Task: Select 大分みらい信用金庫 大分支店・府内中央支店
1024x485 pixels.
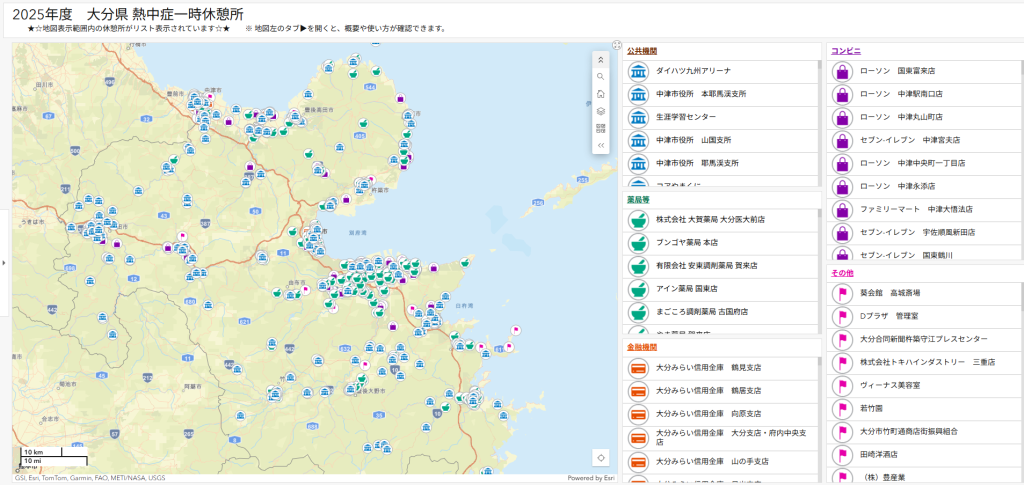Action: (x=720, y=437)
